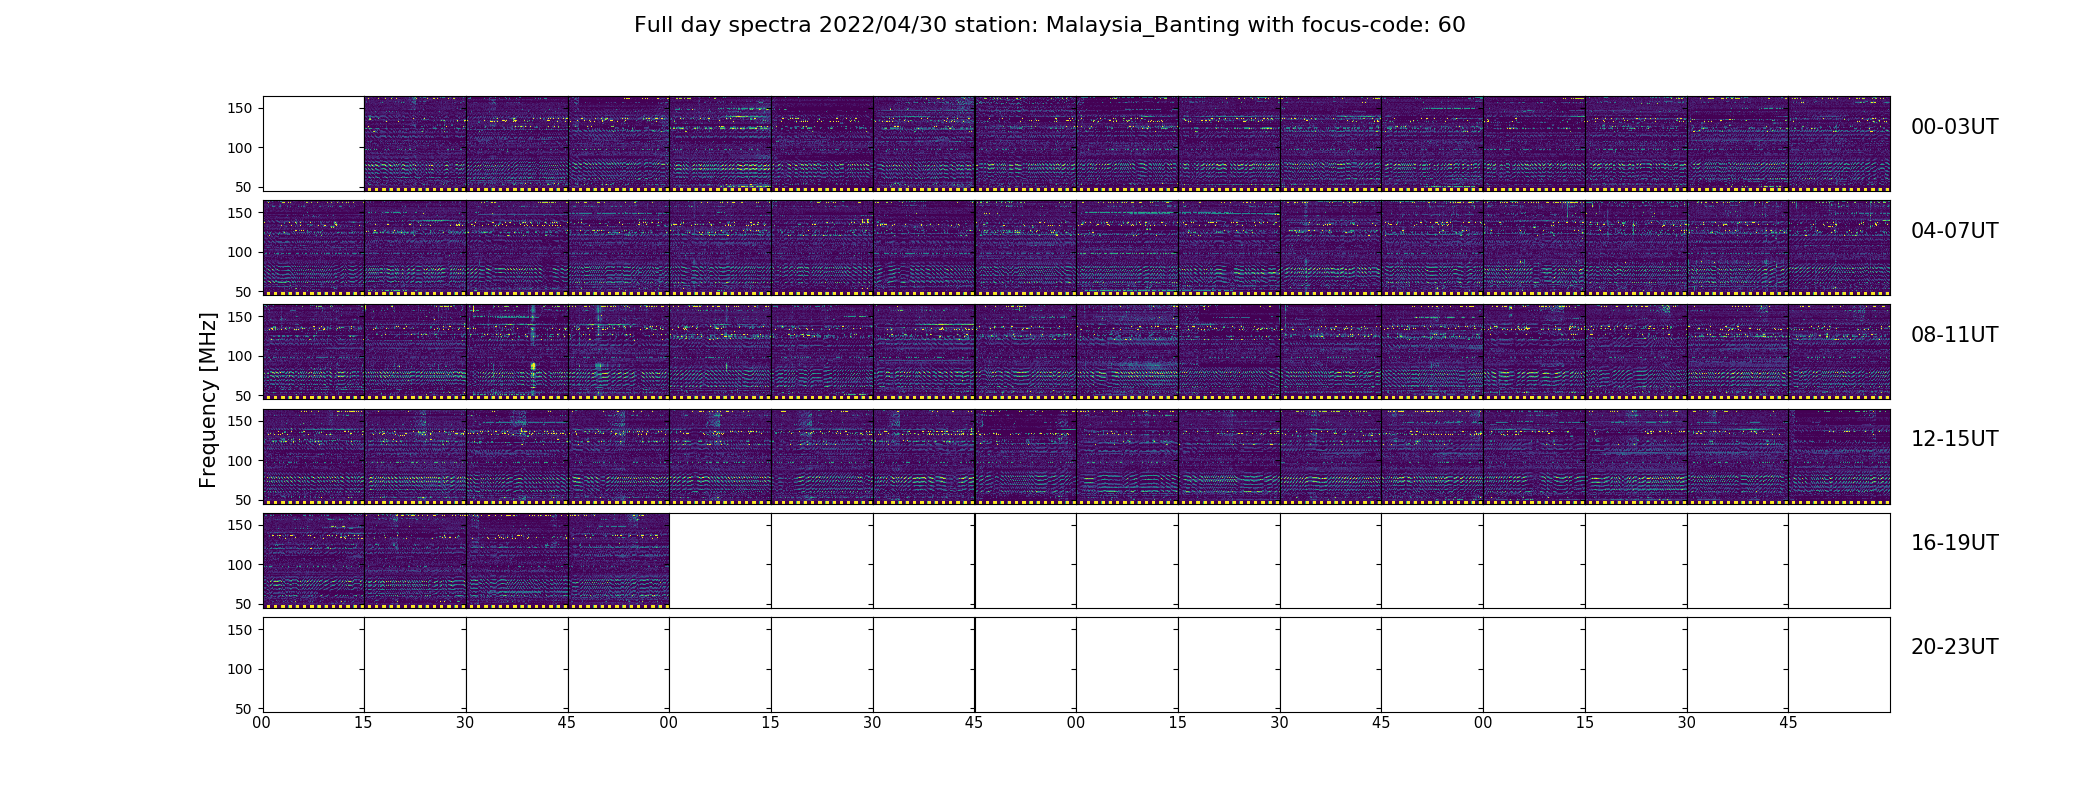The width and height of the screenshot is (2100, 800).
Task: Click the 50 tick of the 12-15UT row
Action: pos(244,499)
